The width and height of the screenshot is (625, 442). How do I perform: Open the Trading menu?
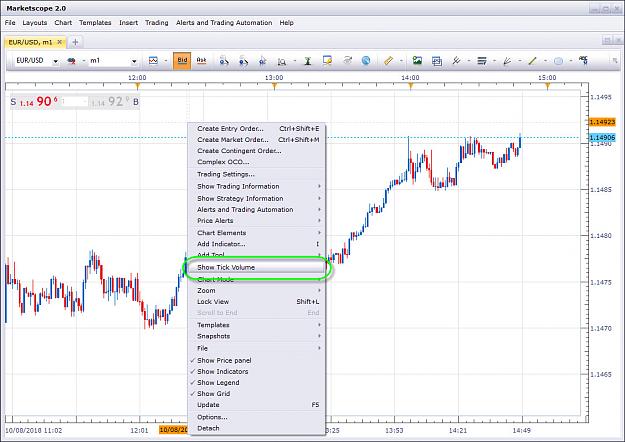pyautogui.click(x=157, y=23)
